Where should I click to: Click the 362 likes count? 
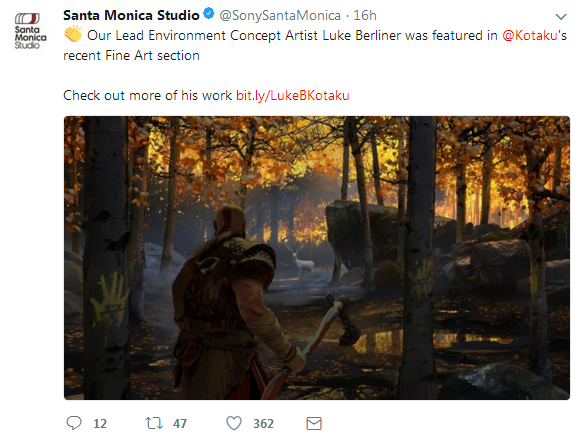tap(263, 423)
